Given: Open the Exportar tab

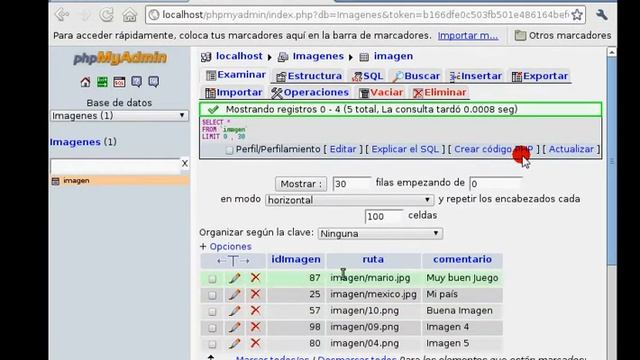Looking at the screenshot, I should [540, 76].
